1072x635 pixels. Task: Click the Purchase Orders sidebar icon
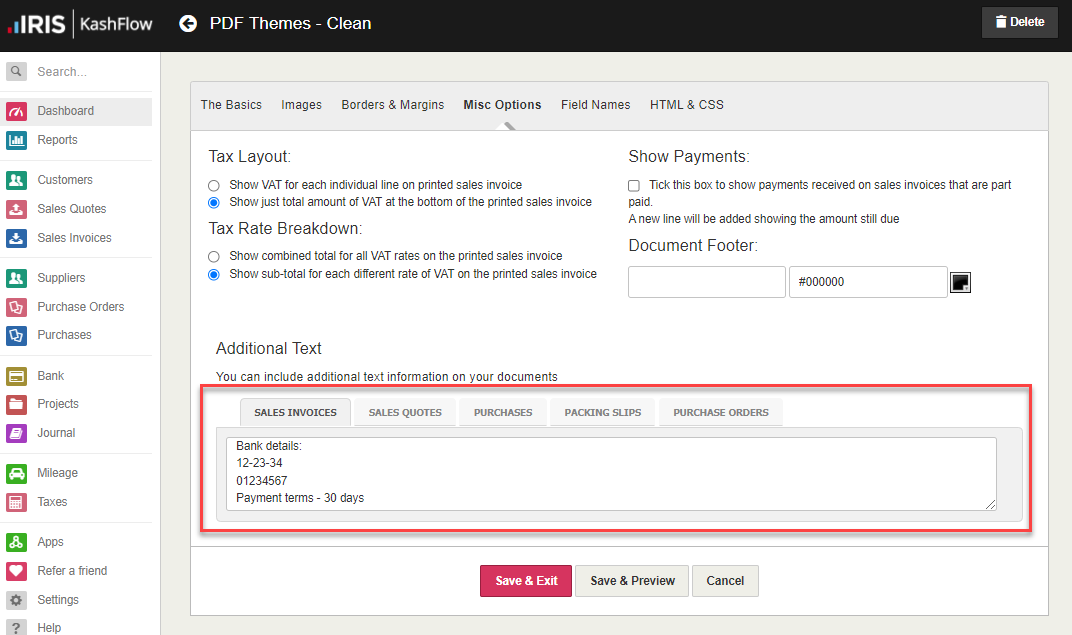(16, 307)
